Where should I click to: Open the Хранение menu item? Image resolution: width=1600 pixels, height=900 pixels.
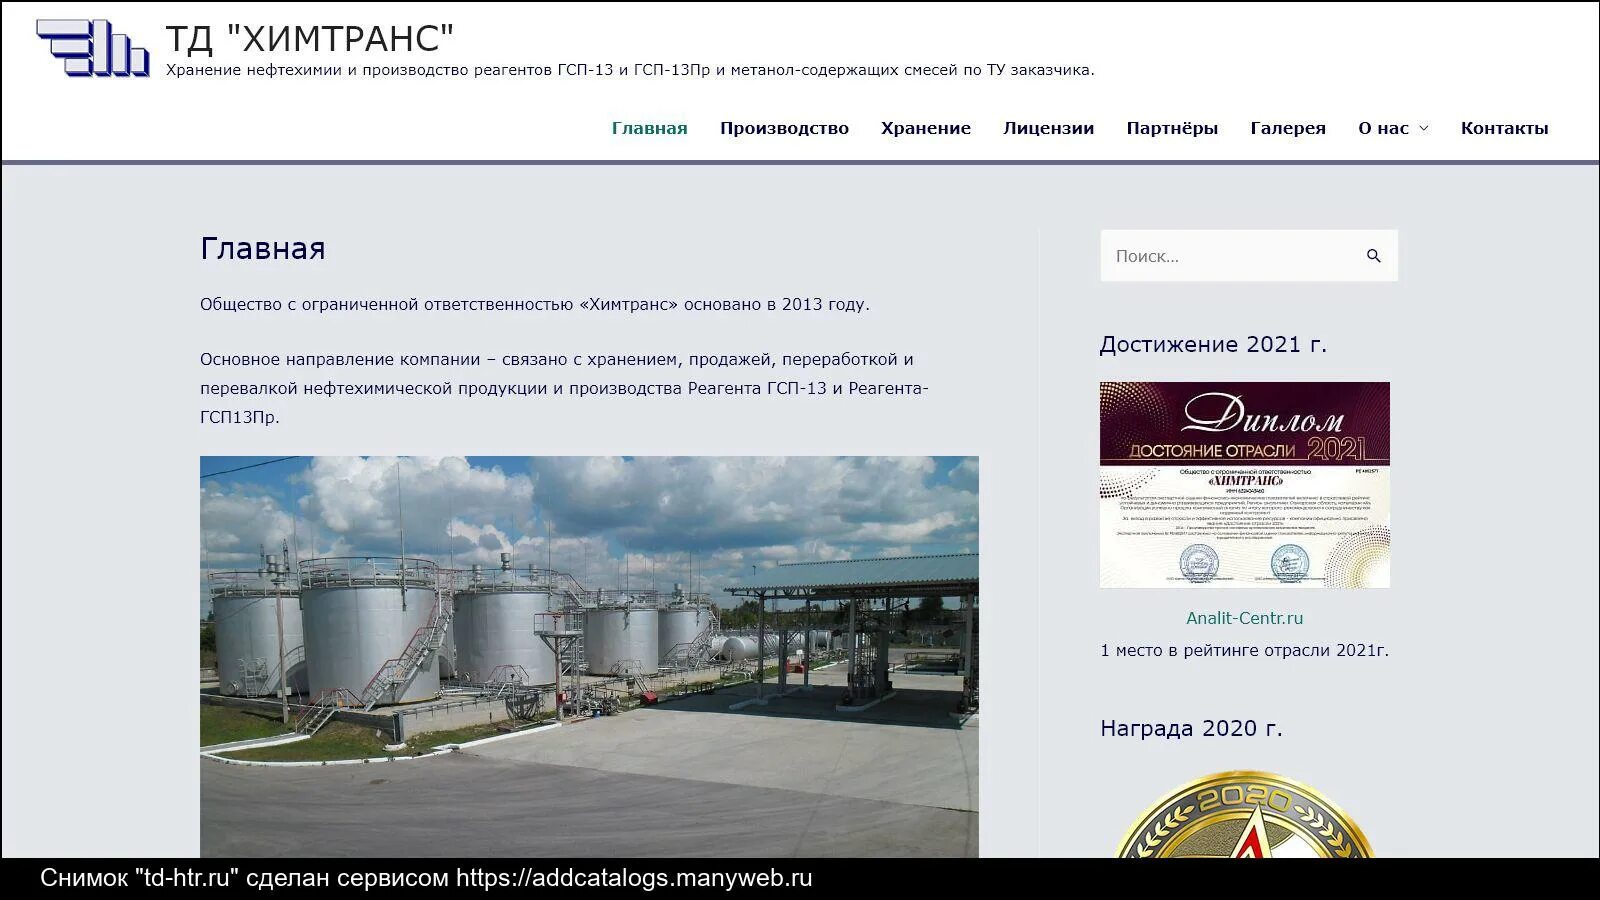926,128
